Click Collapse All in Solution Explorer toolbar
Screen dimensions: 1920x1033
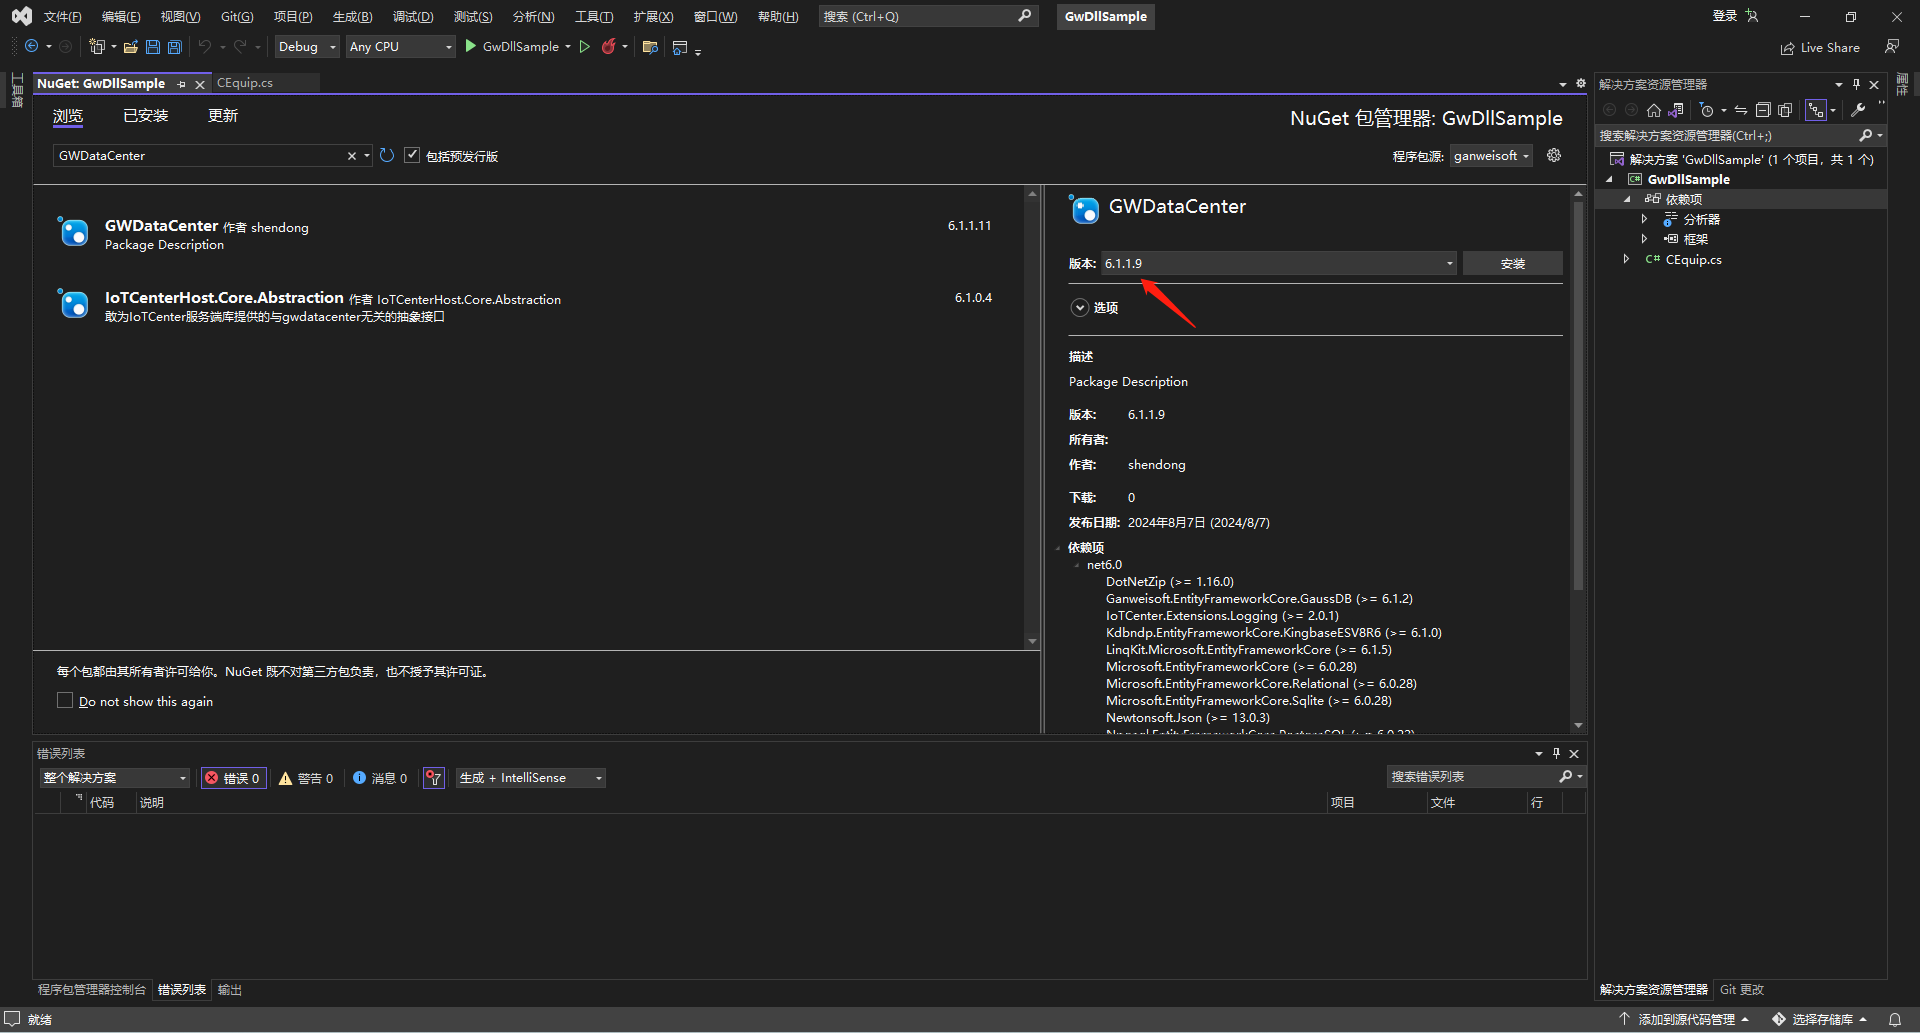1763,110
